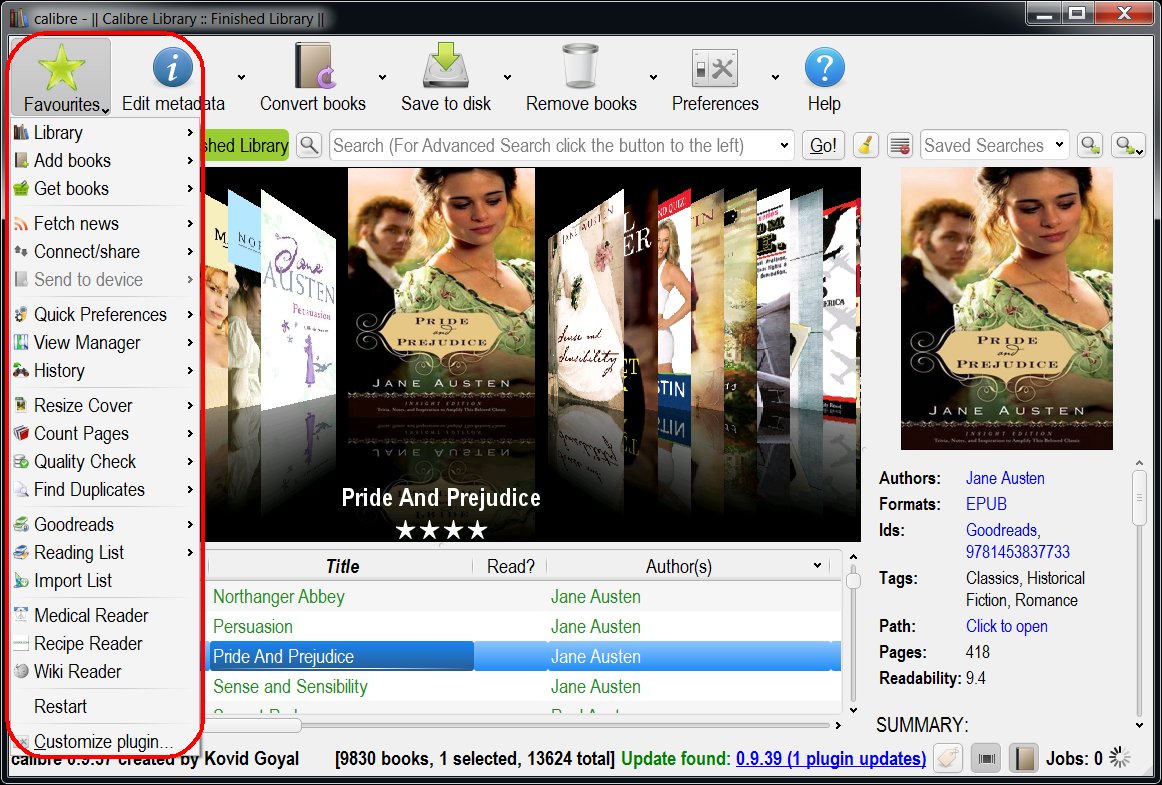This screenshot has width=1162, height=785.
Task: Toggle the Book details icon in status bar
Action: 1023,758
